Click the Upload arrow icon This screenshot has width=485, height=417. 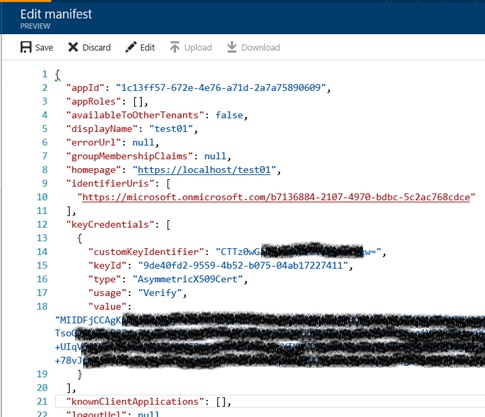175,47
